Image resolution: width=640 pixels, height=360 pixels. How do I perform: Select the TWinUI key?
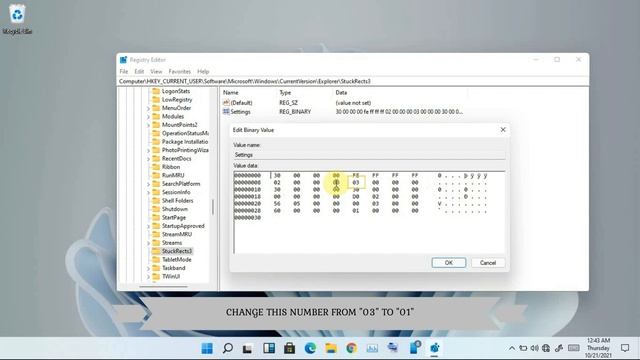(x=171, y=276)
